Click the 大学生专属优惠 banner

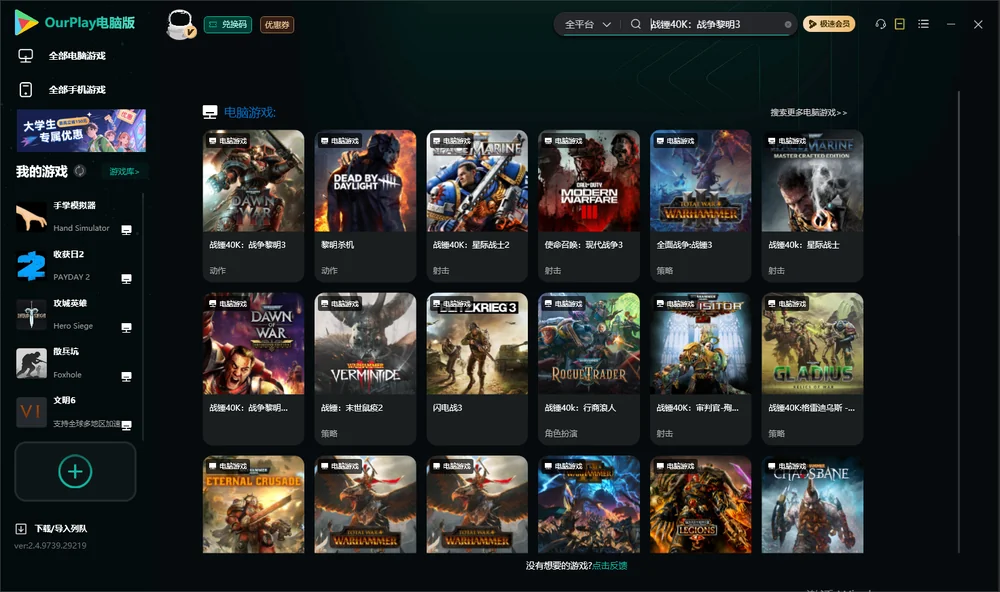(x=82, y=130)
